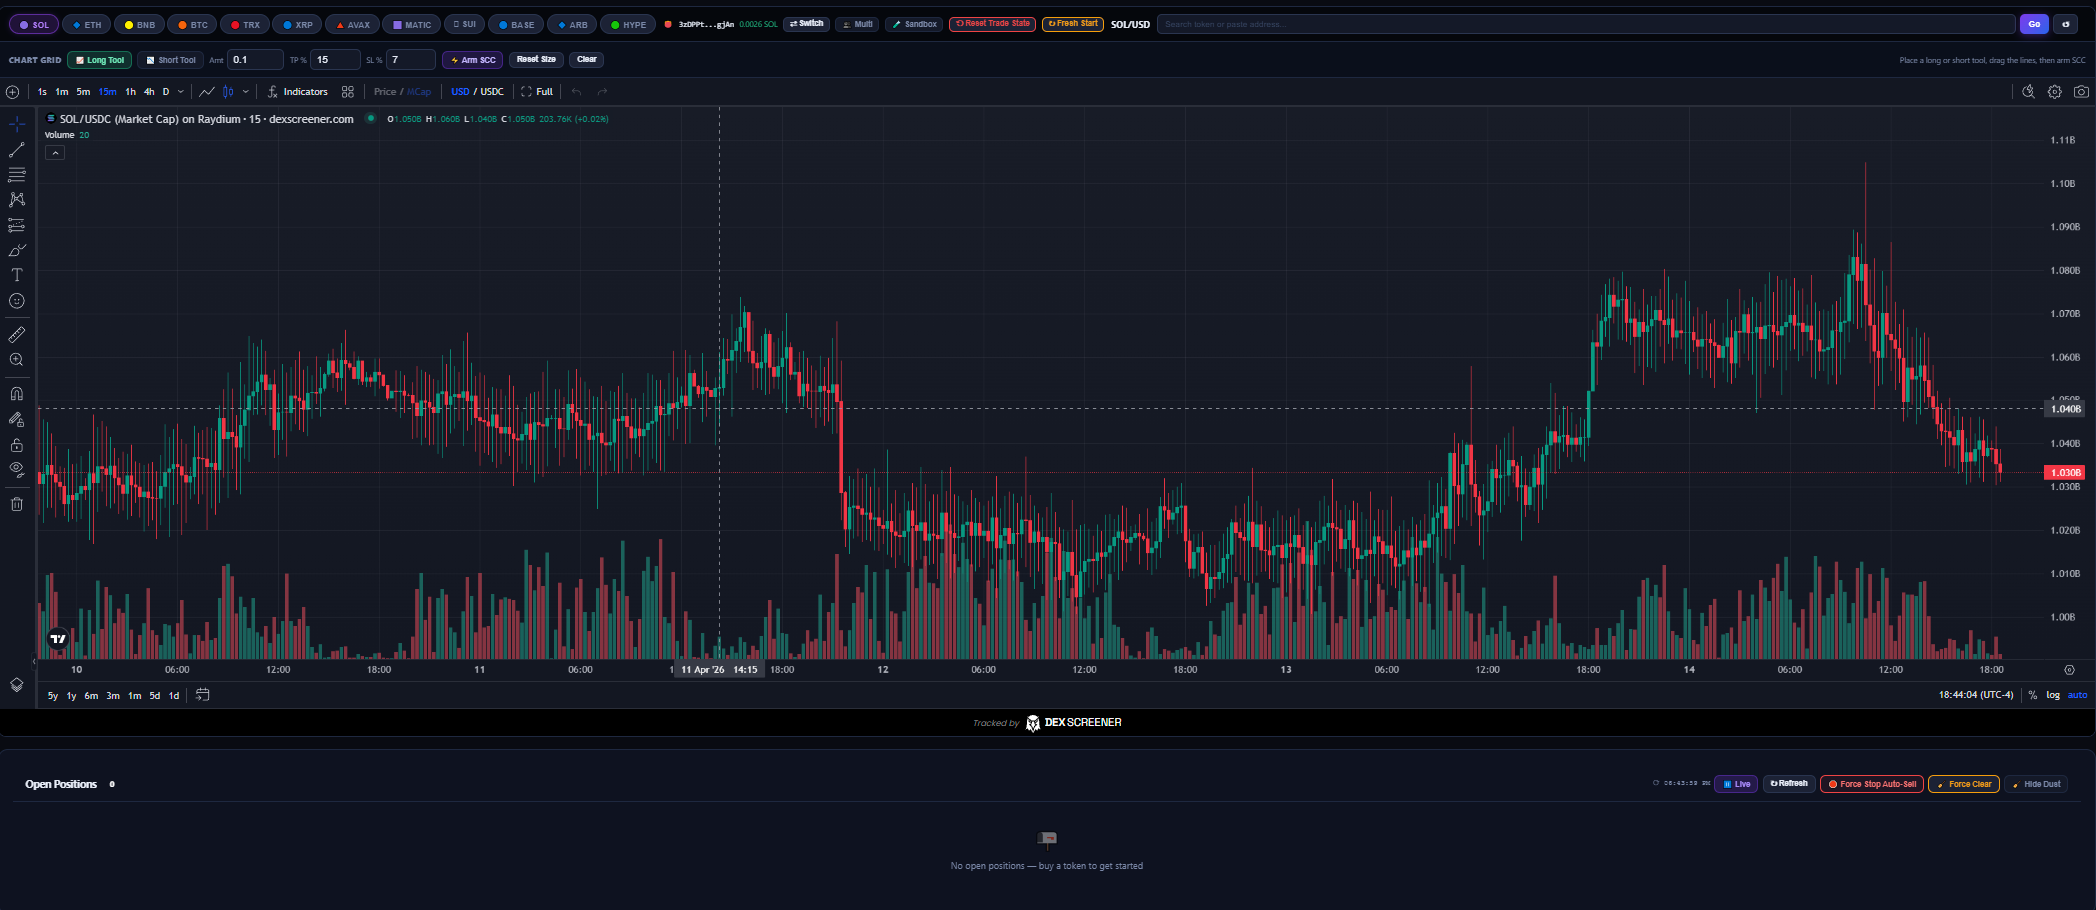Select the crosshair cursor tool
This screenshot has height=910, width=2096.
point(16,124)
